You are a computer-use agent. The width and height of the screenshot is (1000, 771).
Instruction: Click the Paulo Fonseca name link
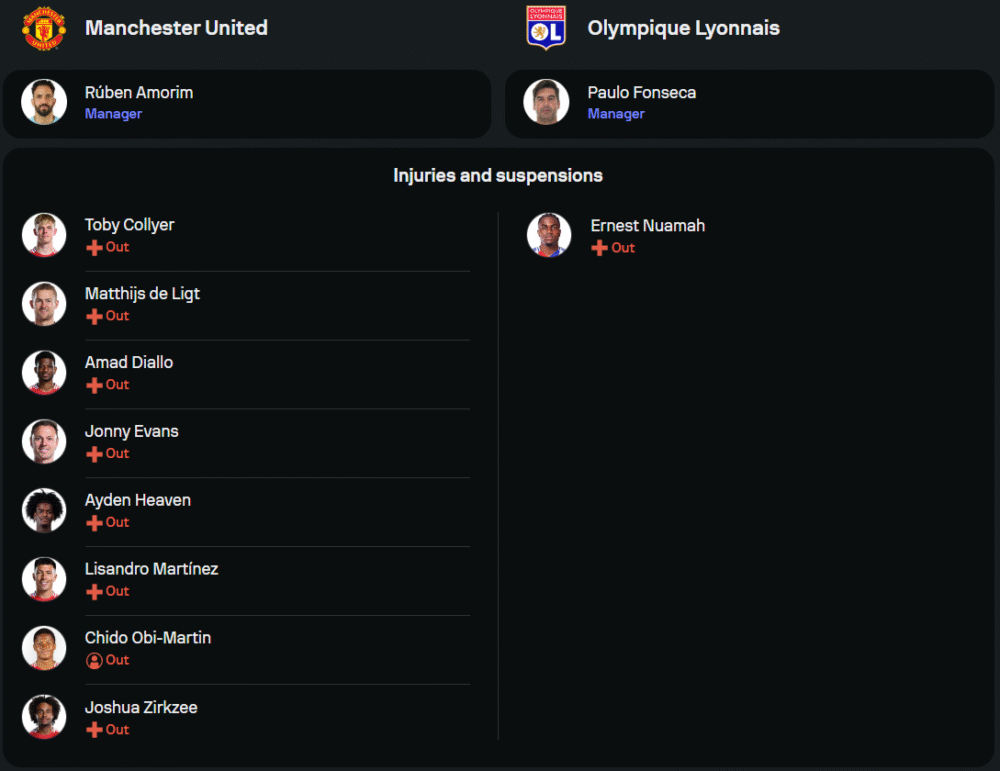point(641,92)
